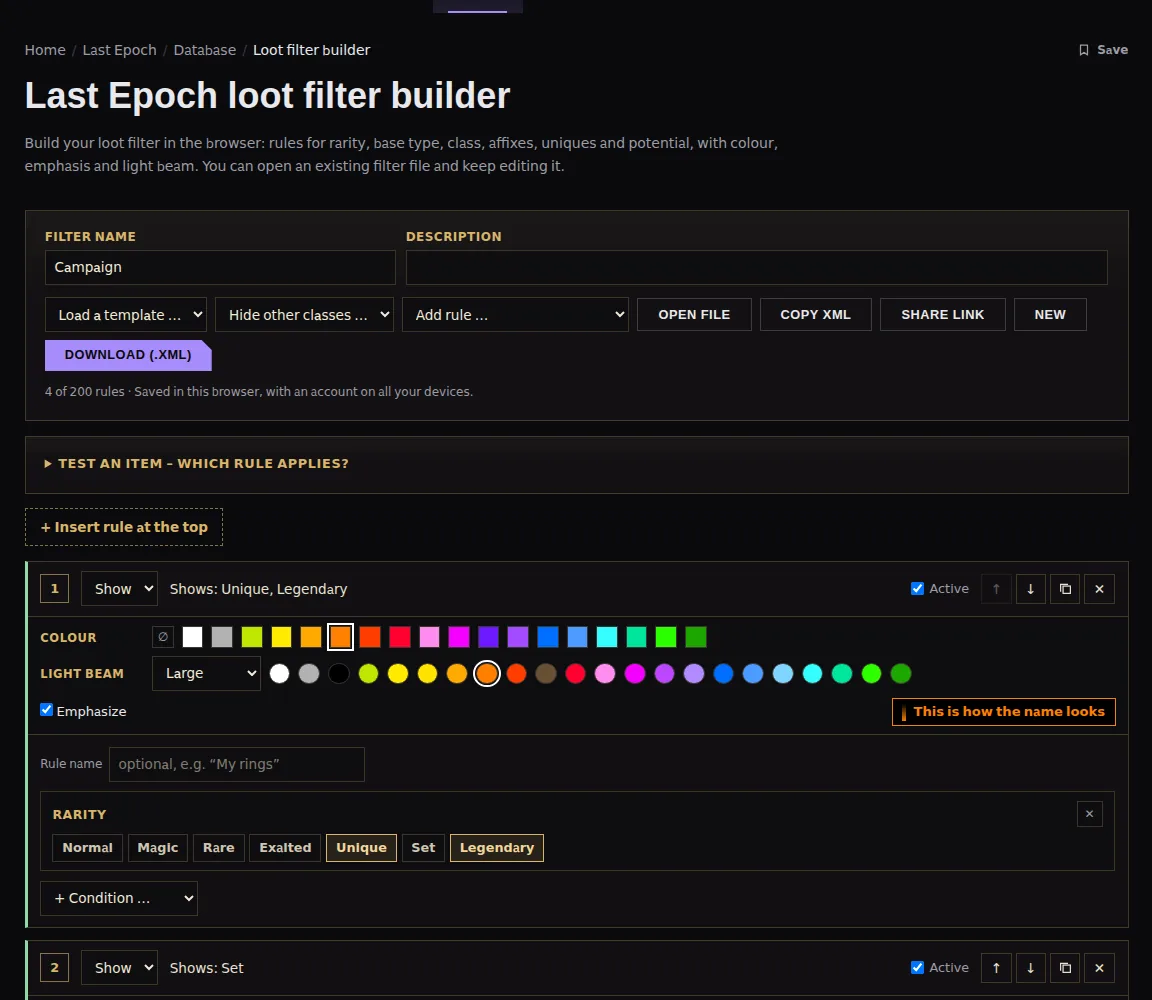
Task: Click the Filter Name input field
Action: (x=220, y=267)
